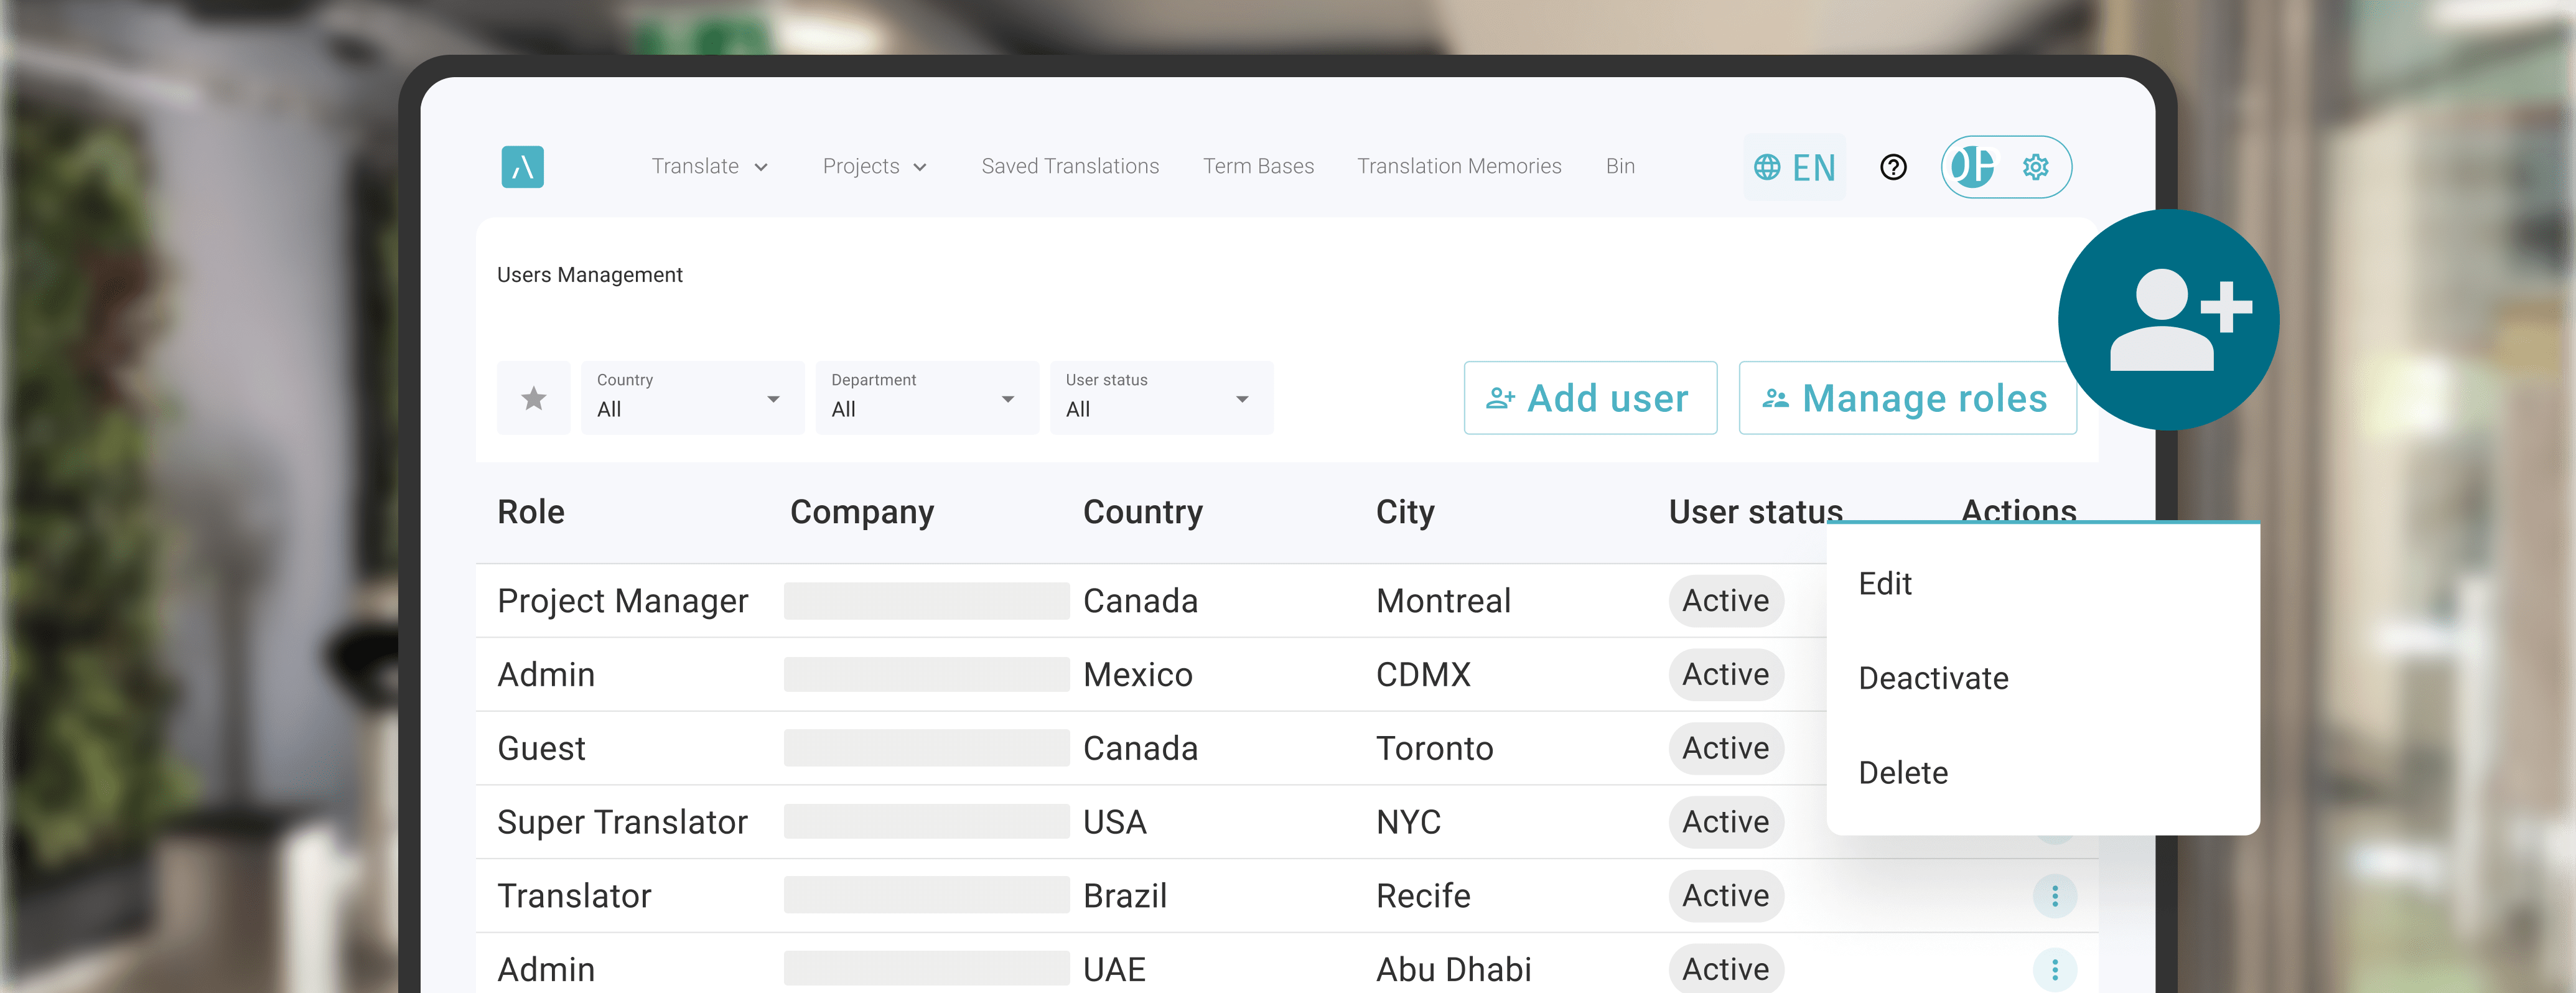Open the three-dot menu for the Recife row
Viewport: 2576px width, 993px height.
pos(2054,896)
